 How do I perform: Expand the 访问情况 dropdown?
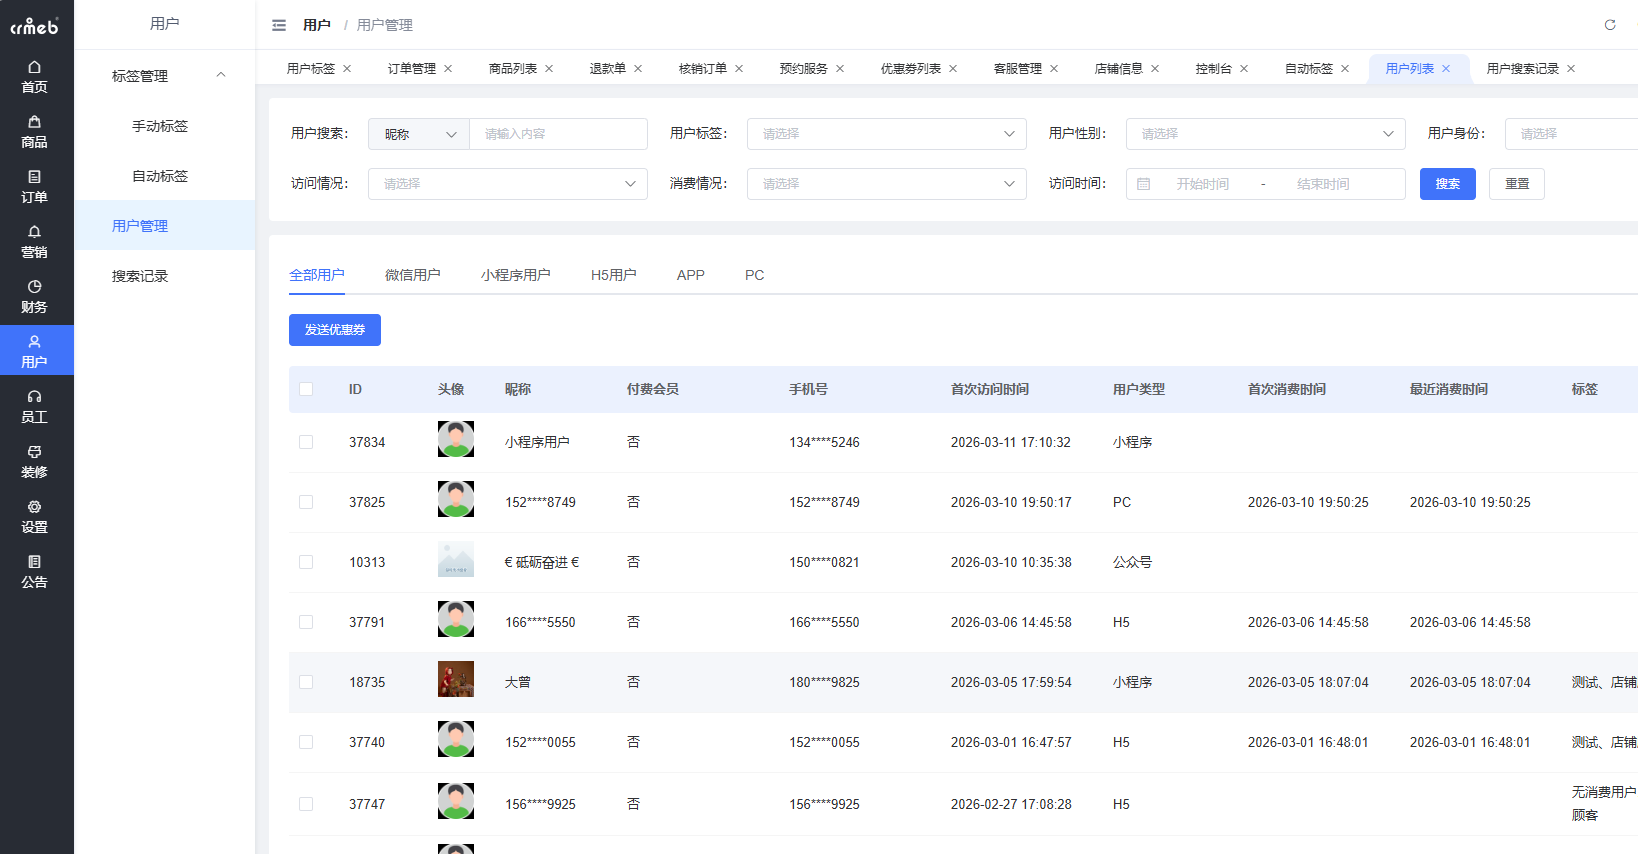point(507,184)
